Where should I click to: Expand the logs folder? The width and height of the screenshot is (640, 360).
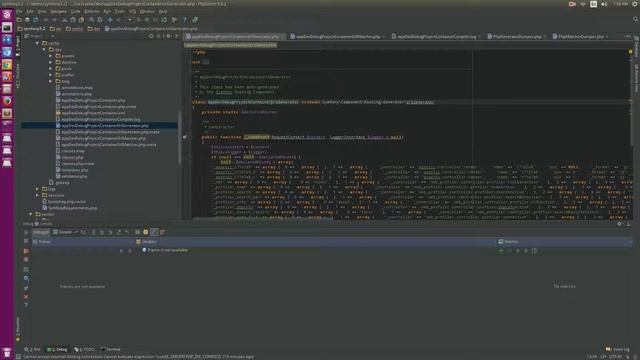click(37, 189)
